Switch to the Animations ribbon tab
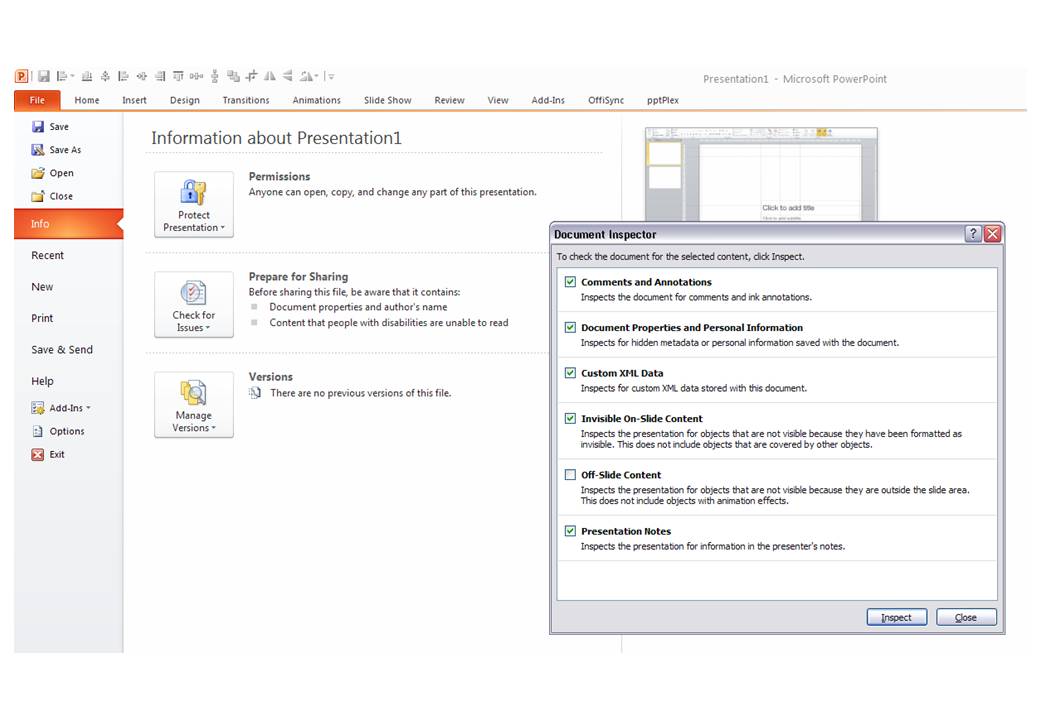 pos(316,100)
